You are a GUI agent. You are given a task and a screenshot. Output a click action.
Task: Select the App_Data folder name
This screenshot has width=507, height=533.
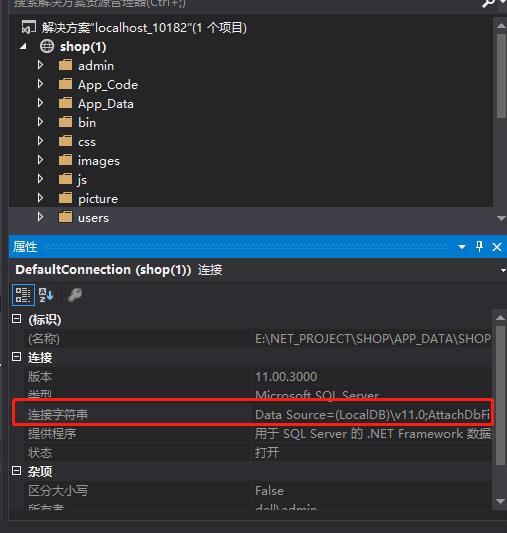[x=106, y=104]
